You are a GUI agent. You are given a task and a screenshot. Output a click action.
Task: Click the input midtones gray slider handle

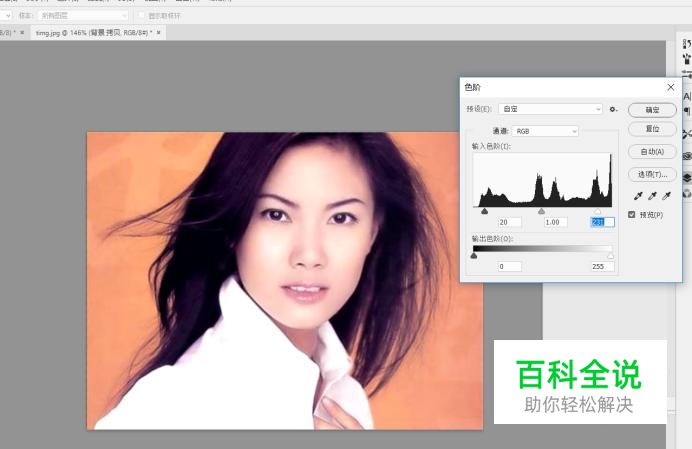pos(542,211)
